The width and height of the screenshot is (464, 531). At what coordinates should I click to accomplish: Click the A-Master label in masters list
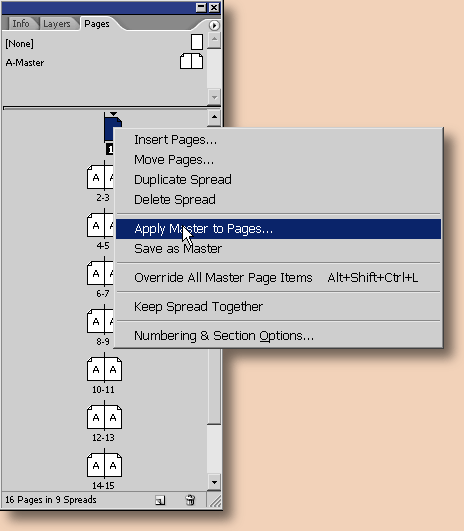(25, 63)
